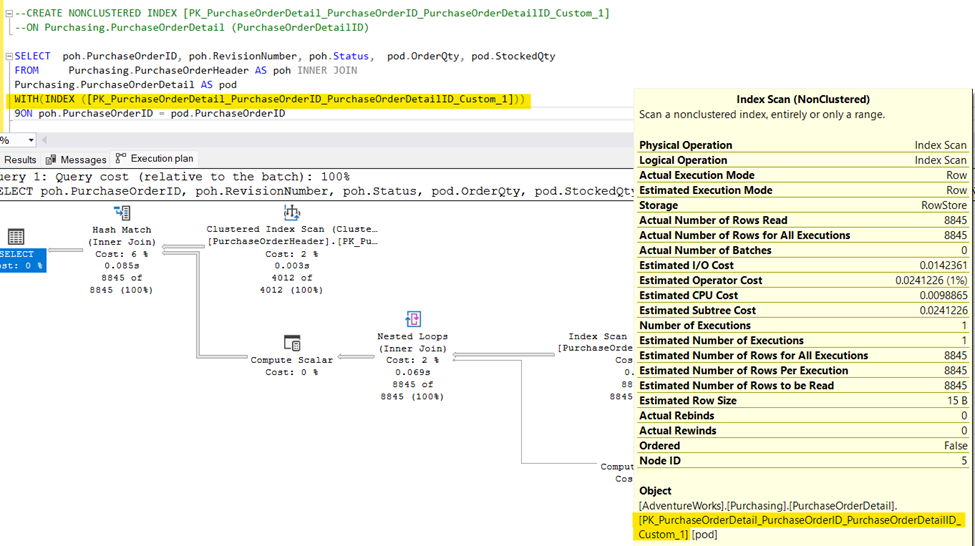Click the ON join condition line
975x546 pixels.
[150, 113]
